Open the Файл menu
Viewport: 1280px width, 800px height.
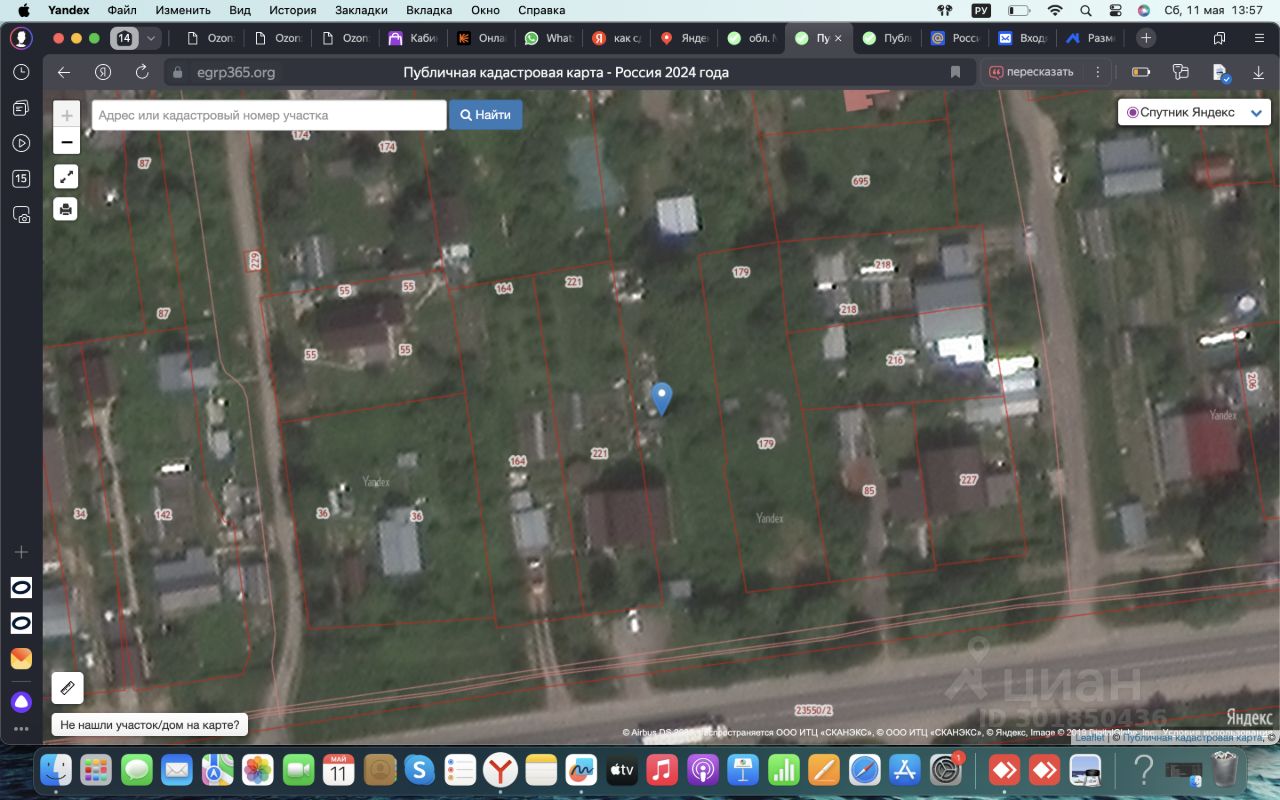(x=122, y=10)
